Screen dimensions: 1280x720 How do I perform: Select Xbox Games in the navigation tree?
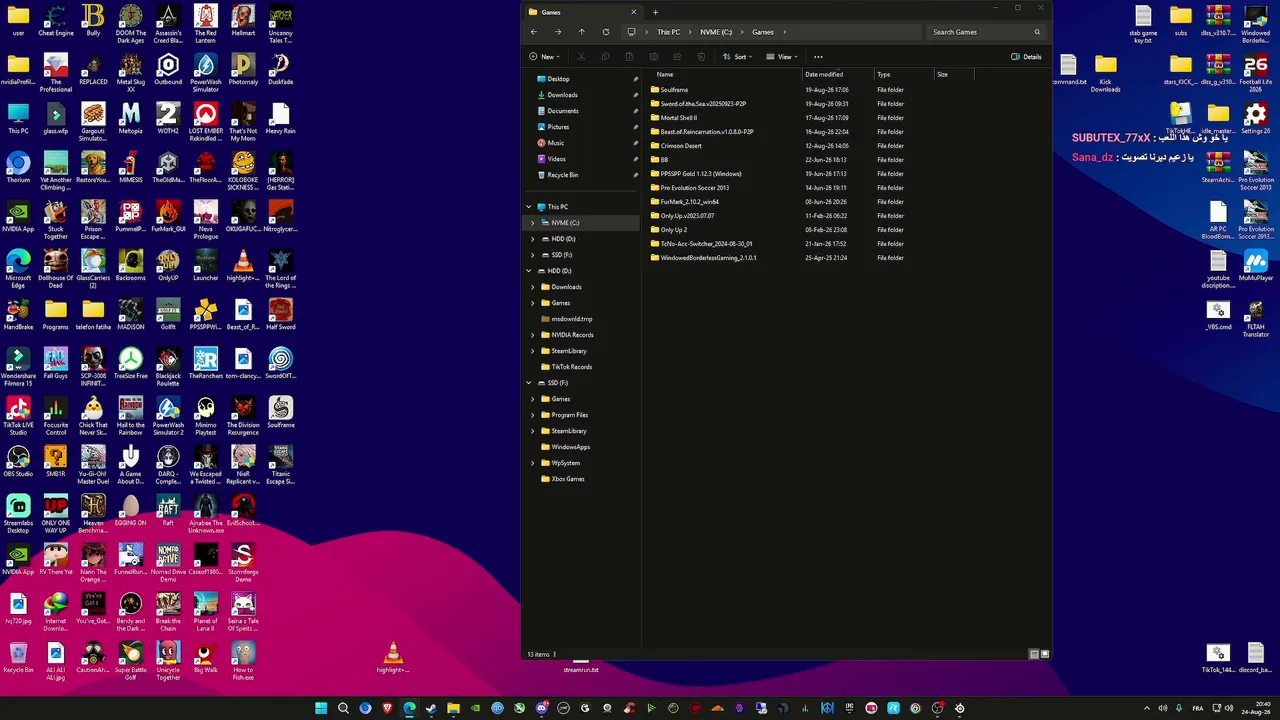568,479
